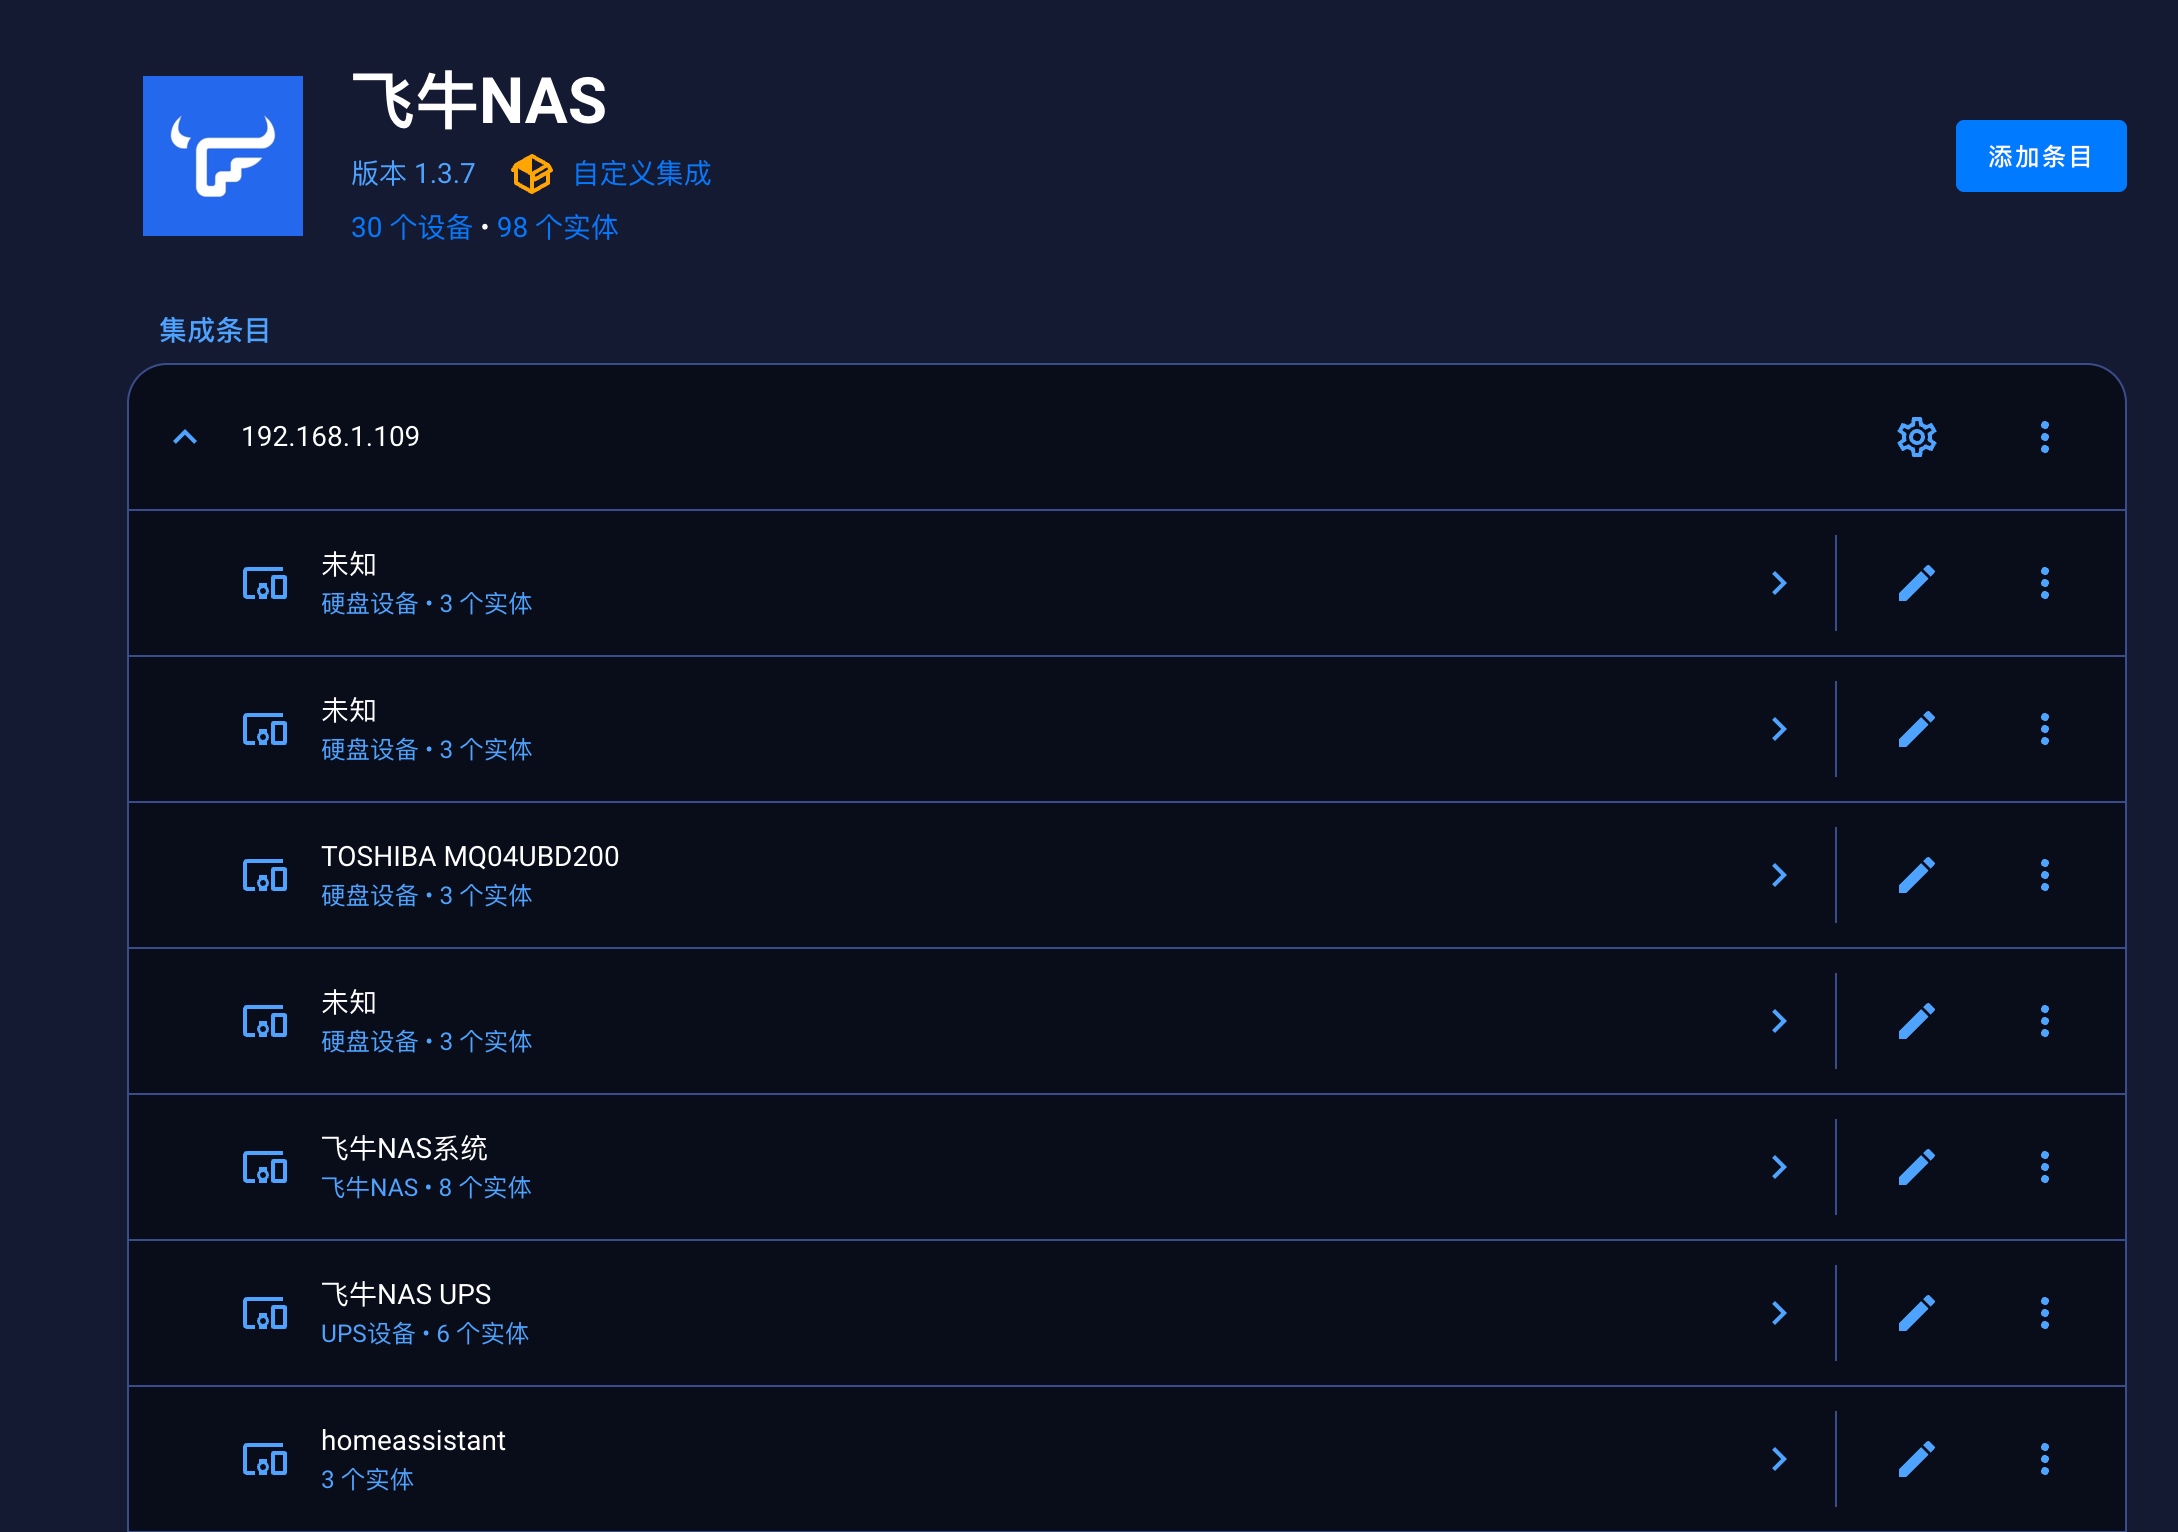The height and width of the screenshot is (1532, 2178).
Task: Open the 98 个实体 link
Action: click(557, 228)
